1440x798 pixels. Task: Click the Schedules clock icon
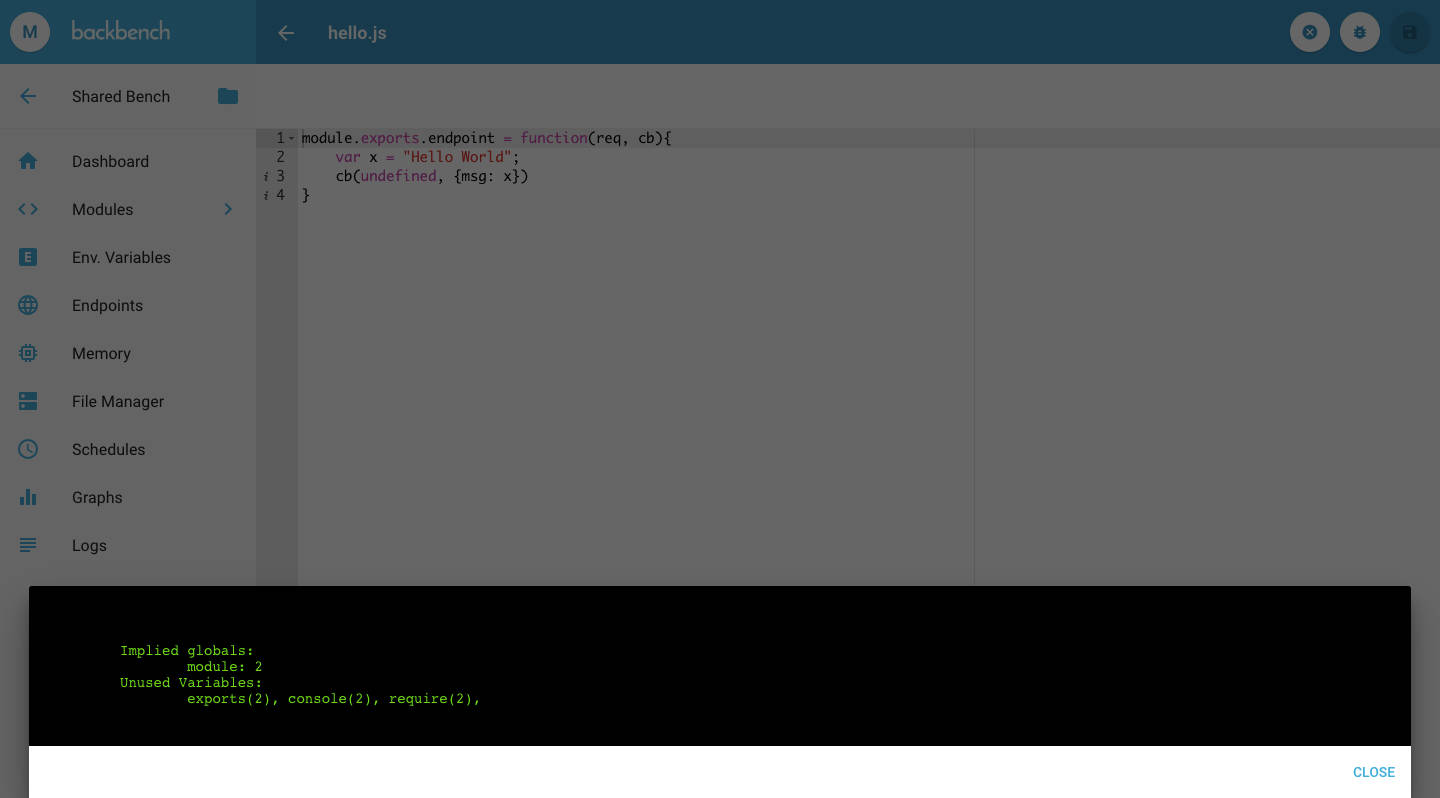[28, 449]
